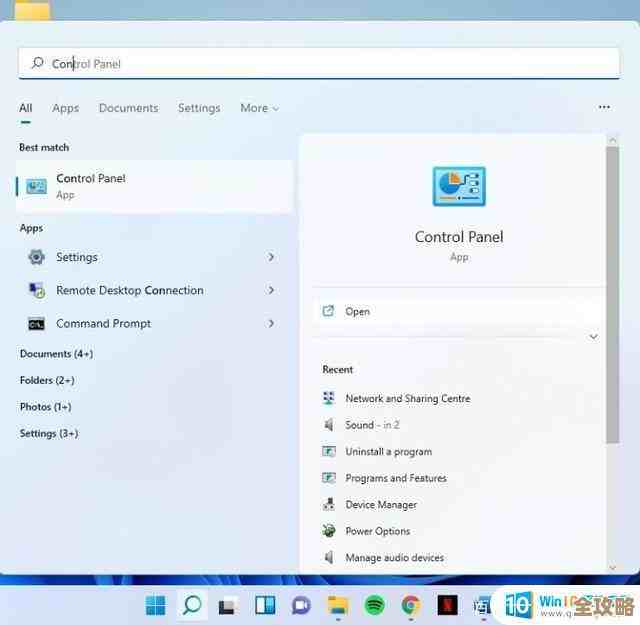
Task: Open the Chat app on the taskbar
Action: 301,605
